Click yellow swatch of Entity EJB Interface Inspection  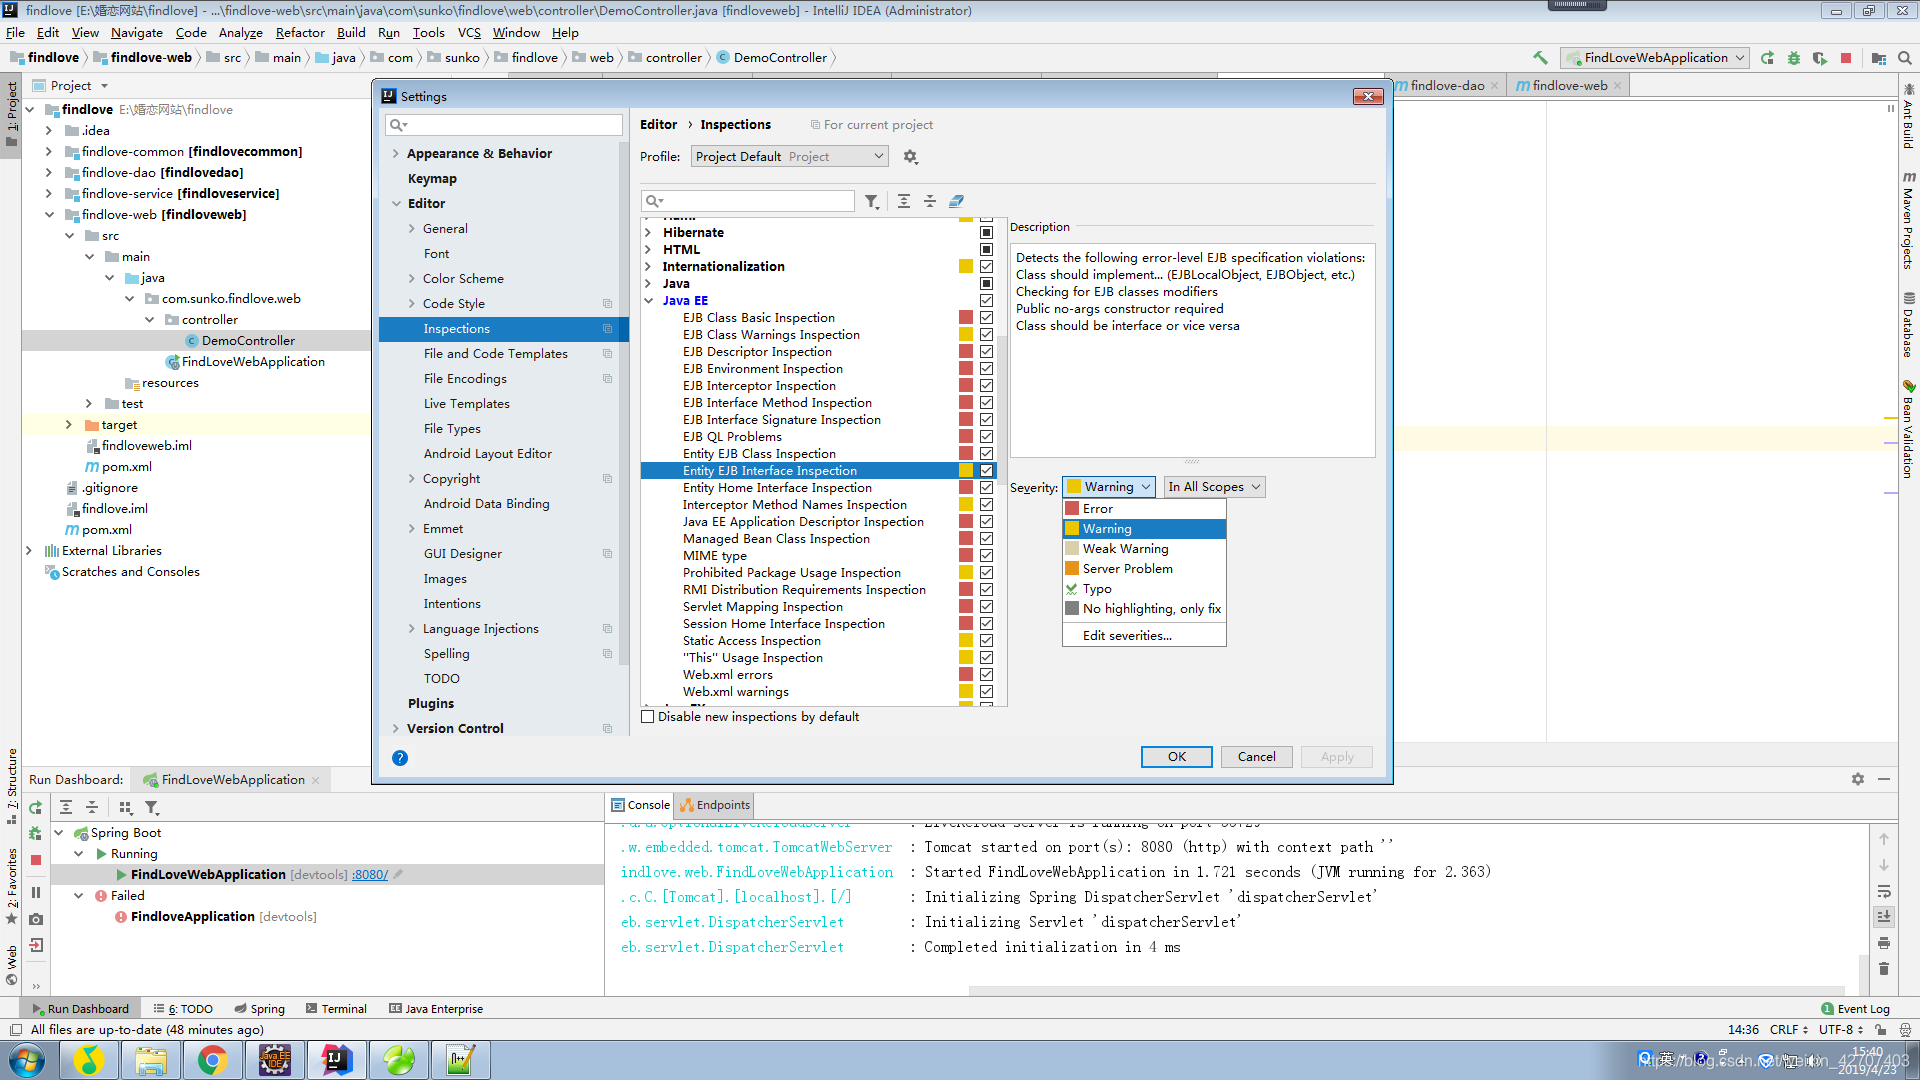pos(966,471)
